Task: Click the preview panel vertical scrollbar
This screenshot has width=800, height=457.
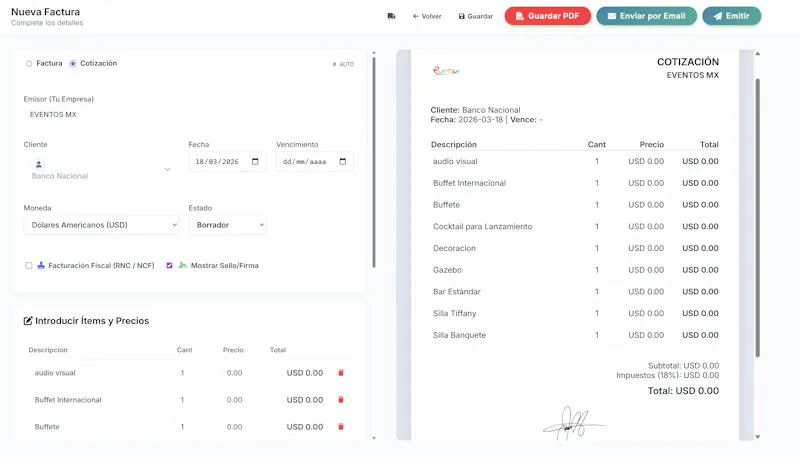Action: [758, 218]
